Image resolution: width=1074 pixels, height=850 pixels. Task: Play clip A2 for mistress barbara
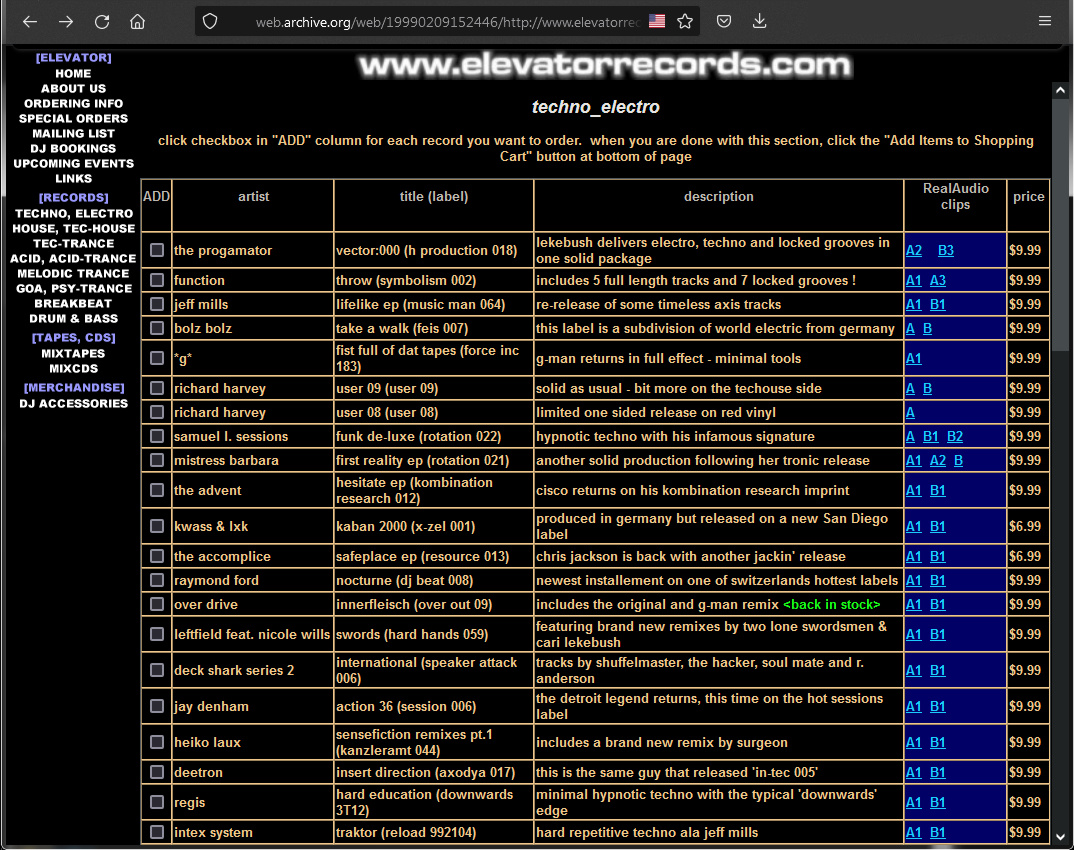click(x=938, y=460)
